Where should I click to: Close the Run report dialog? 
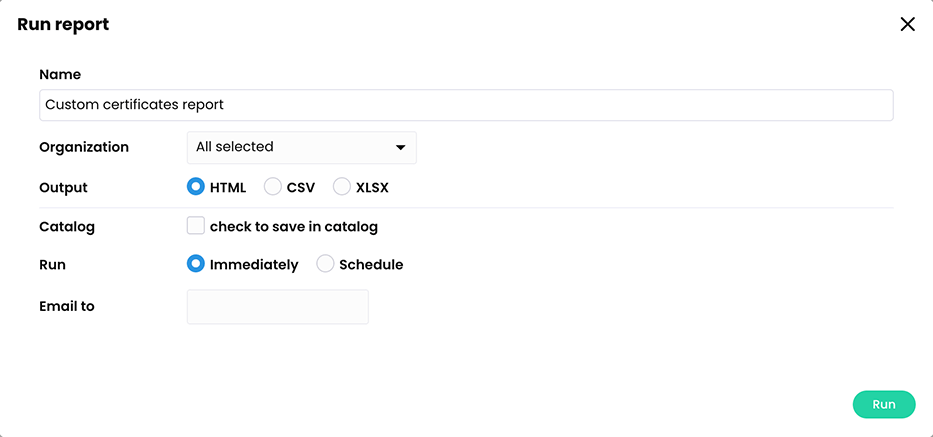pos(907,24)
